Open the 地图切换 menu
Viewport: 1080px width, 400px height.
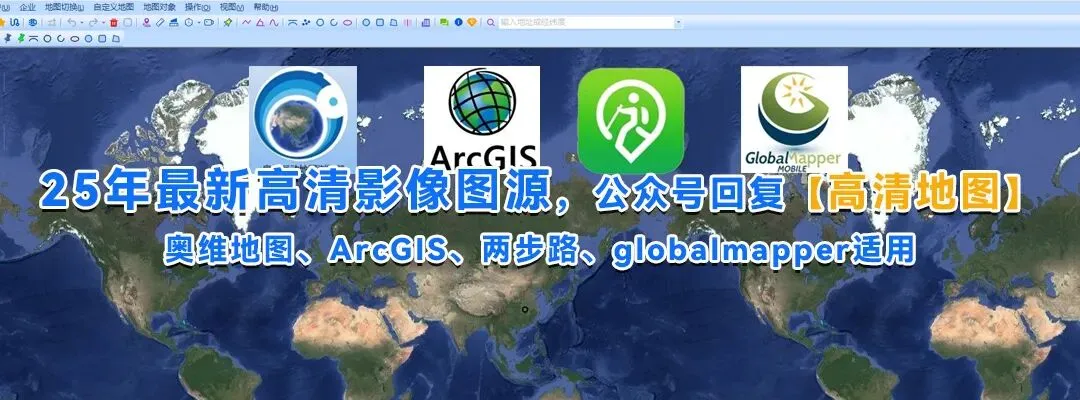tap(64, 7)
